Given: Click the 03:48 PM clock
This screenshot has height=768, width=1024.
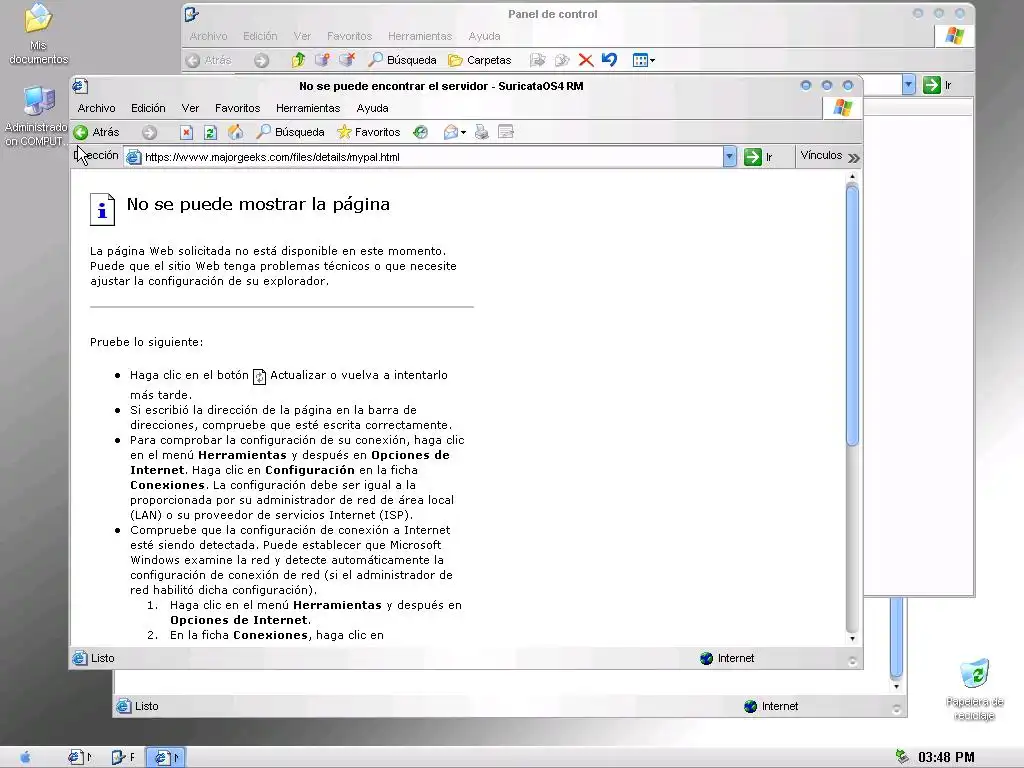Looking at the screenshot, I should 946,758.
